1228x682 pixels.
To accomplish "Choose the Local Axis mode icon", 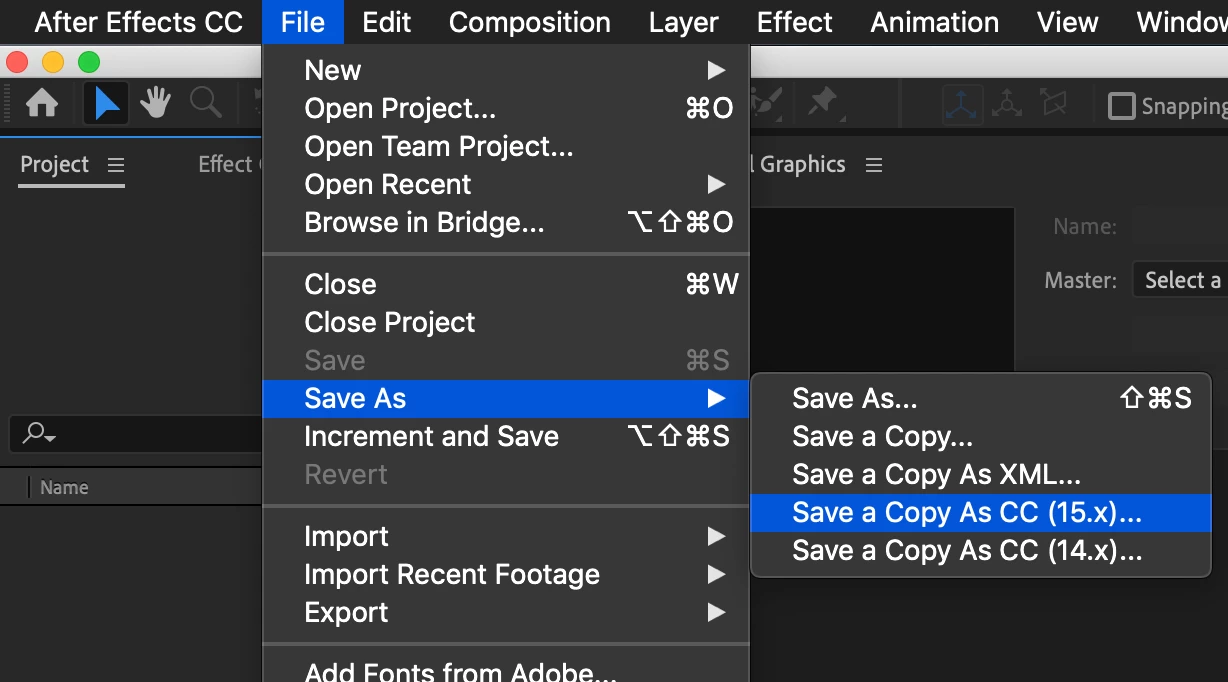I will click(962, 104).
